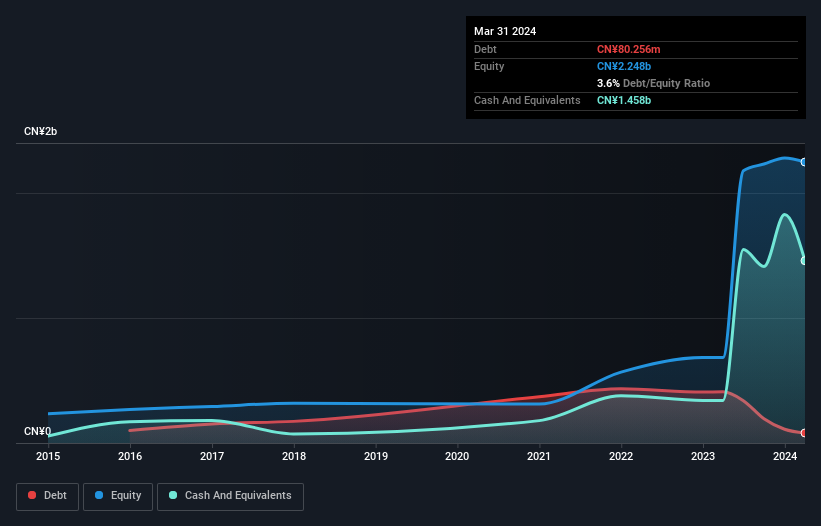Click the CN¥2b y-axis label
This screenshot has width=821, height=526.
(x=40, y=131)
